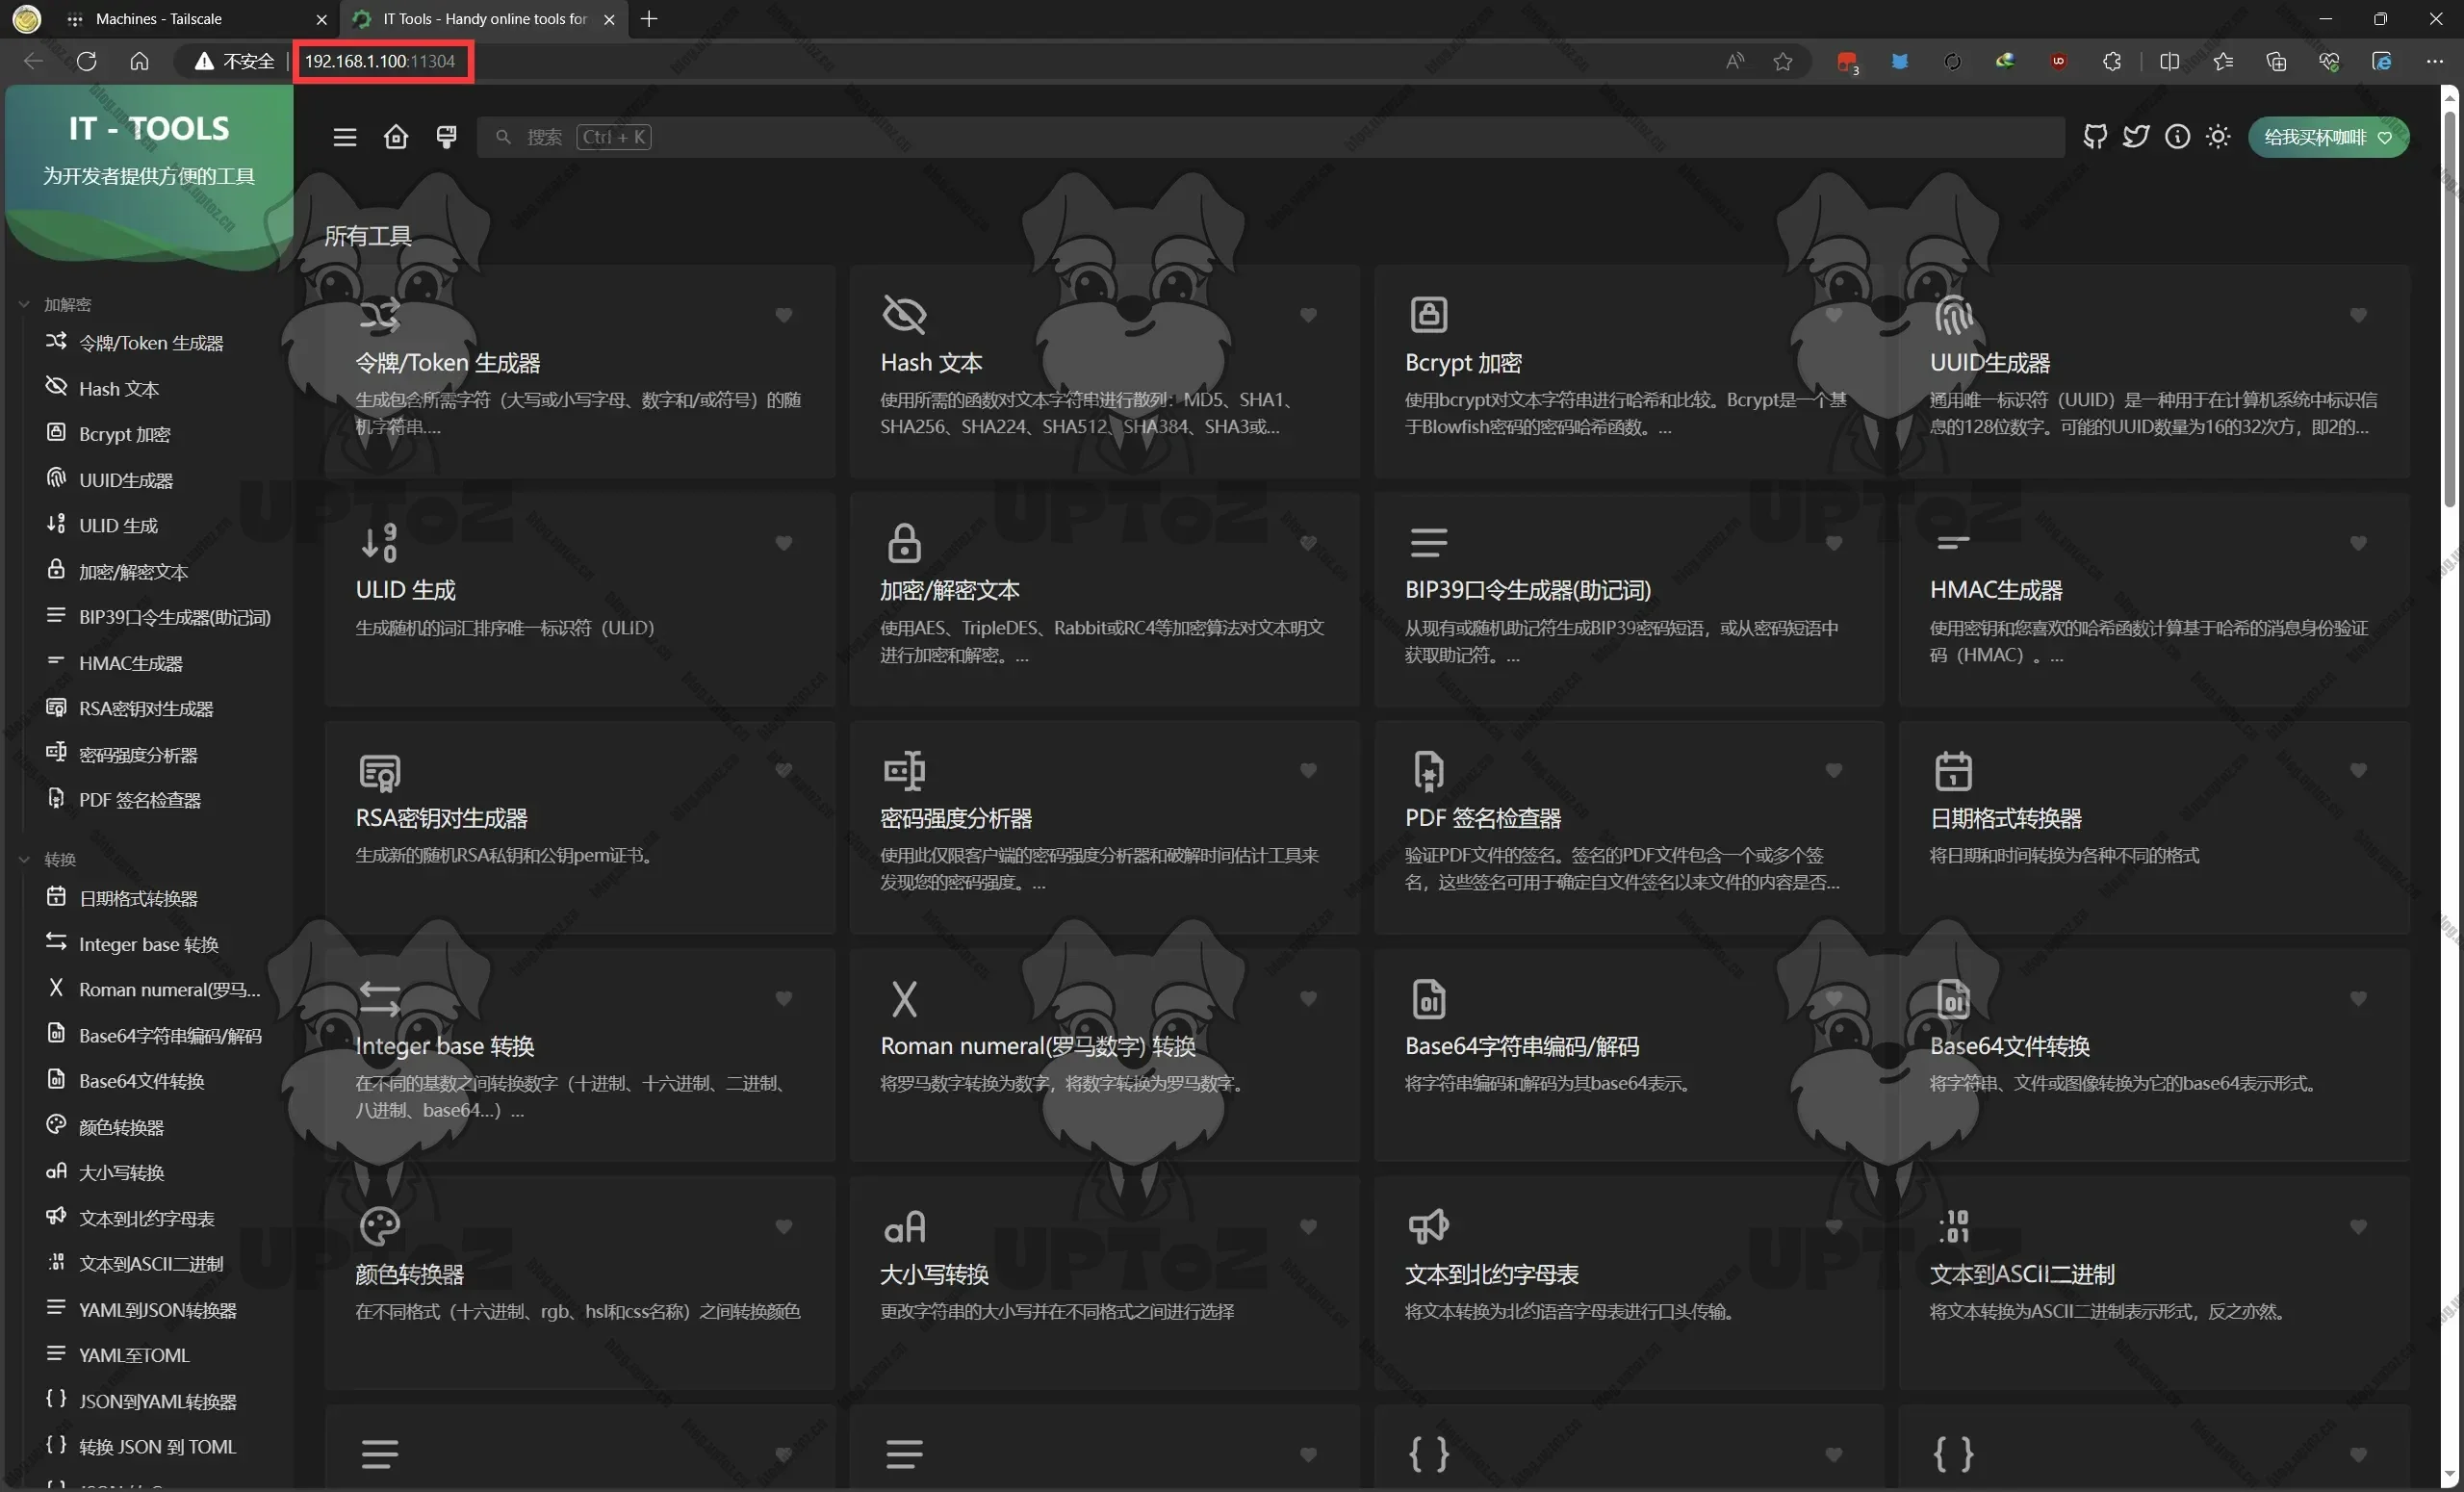2464x1492 pixels.
Task: Open the Base64文件转换 card title
Action: pos(2010,1046)
